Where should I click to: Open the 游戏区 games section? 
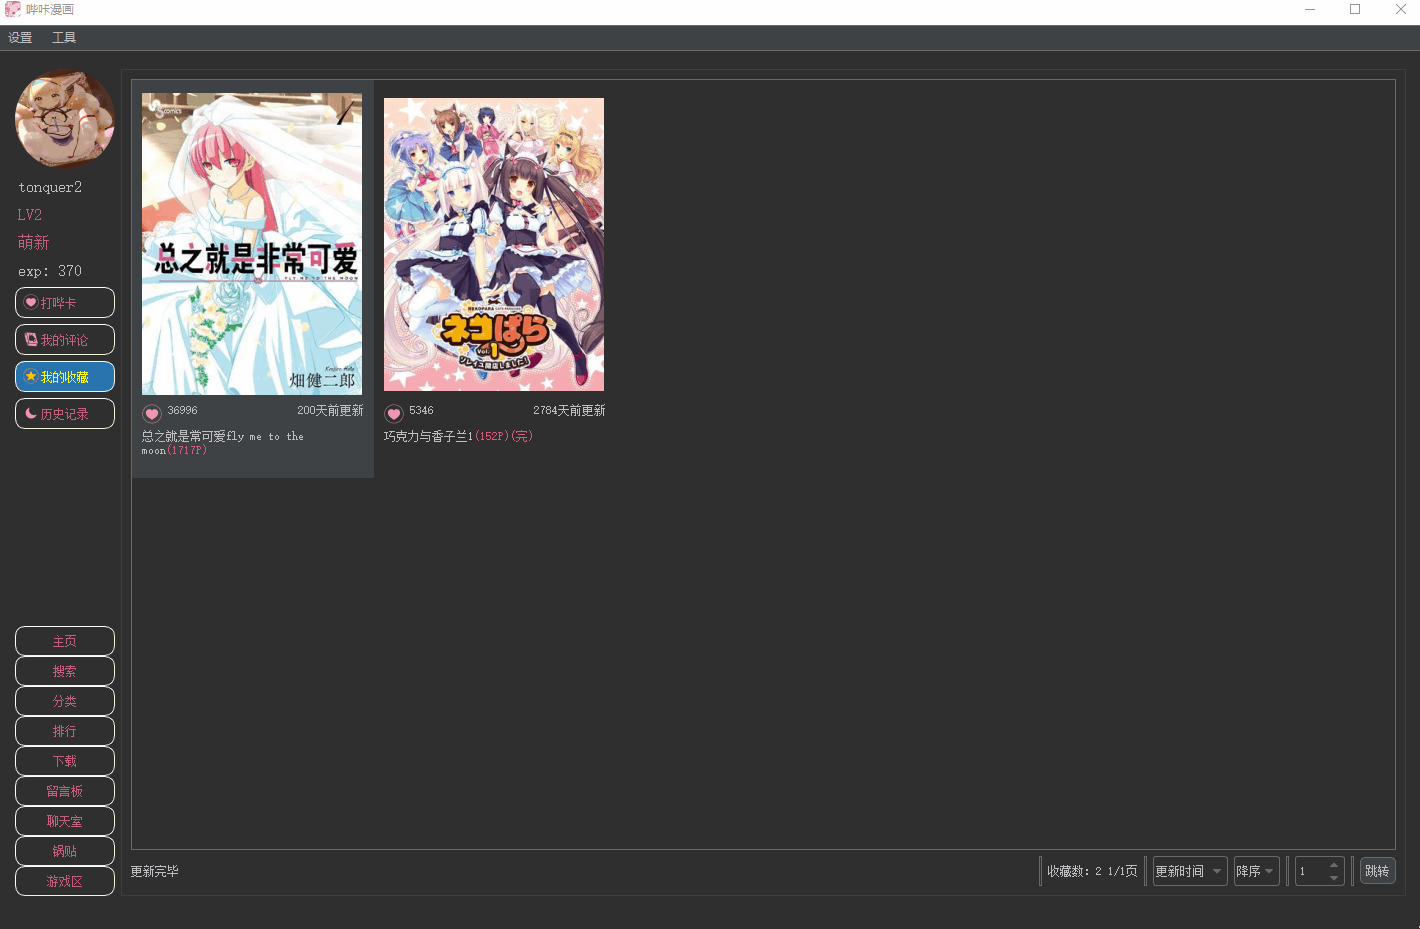coord(65,881)
